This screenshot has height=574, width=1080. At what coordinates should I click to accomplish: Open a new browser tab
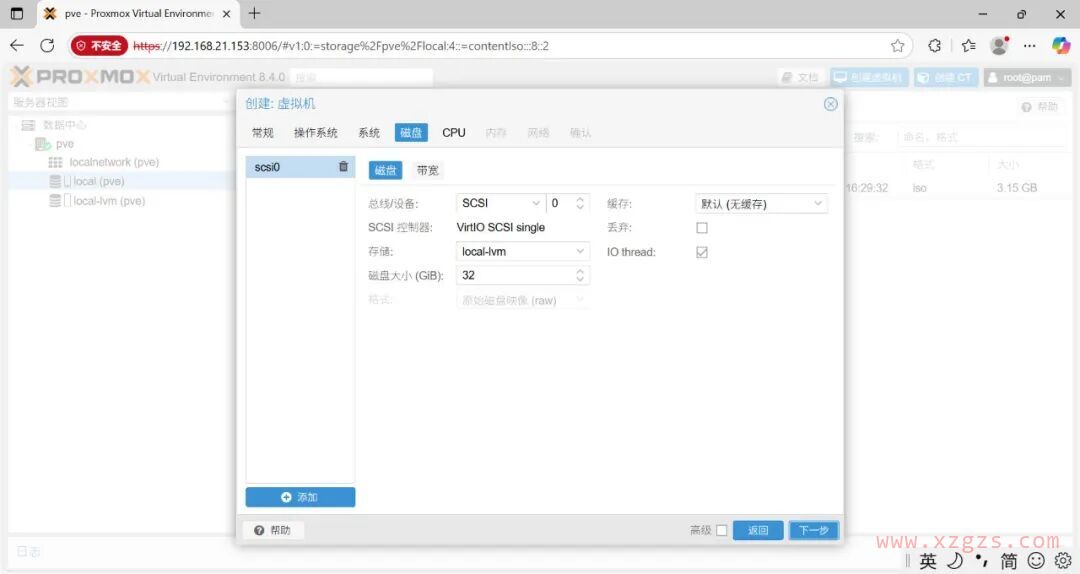coord(254,13)
